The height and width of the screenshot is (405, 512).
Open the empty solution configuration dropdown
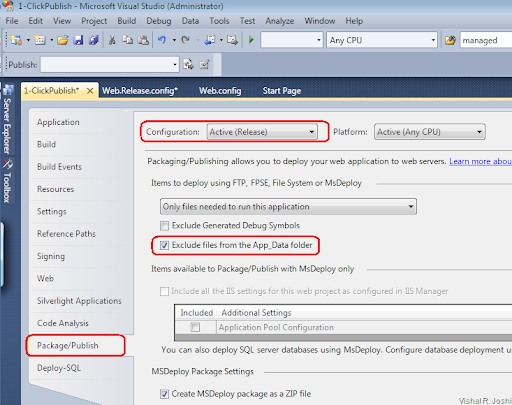click(x=292, y=40)
